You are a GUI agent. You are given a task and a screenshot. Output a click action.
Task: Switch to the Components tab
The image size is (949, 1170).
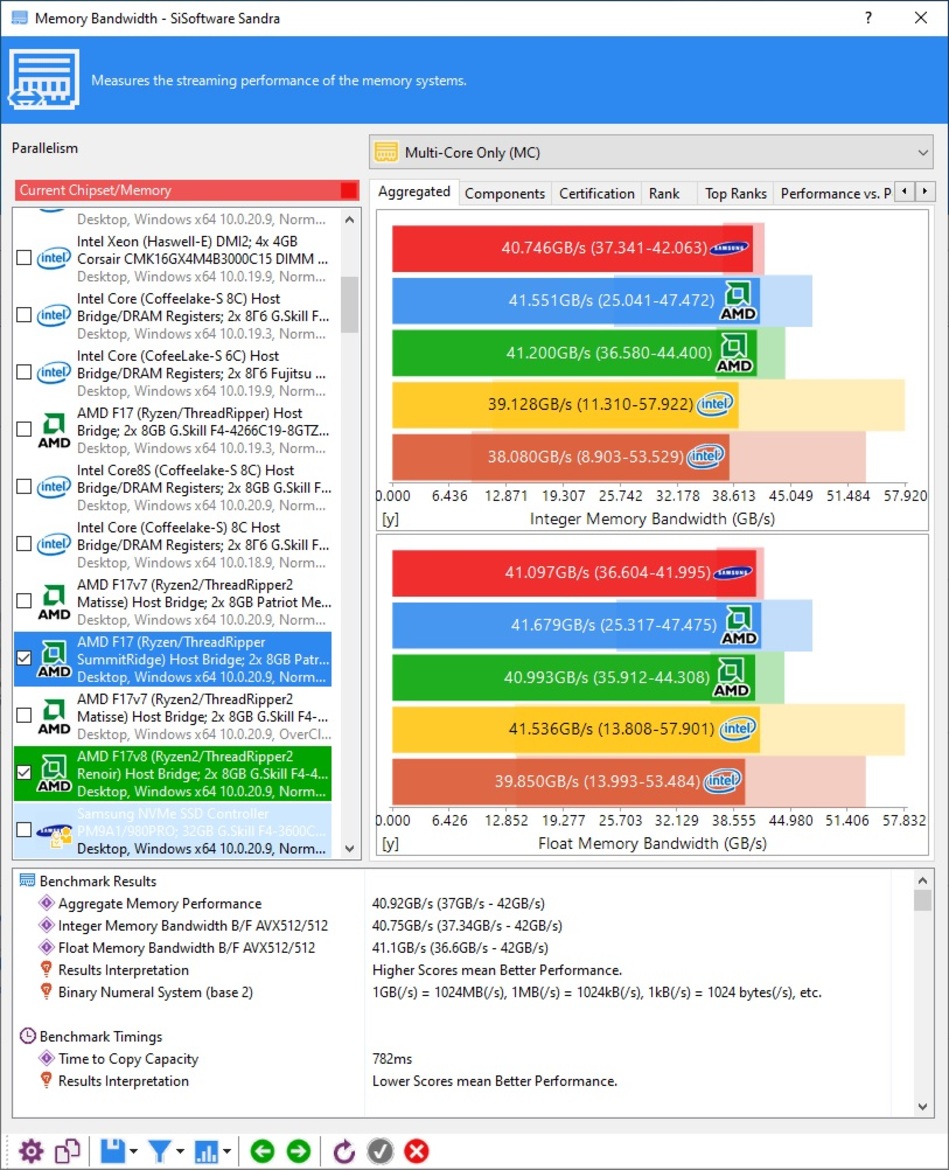505,193
